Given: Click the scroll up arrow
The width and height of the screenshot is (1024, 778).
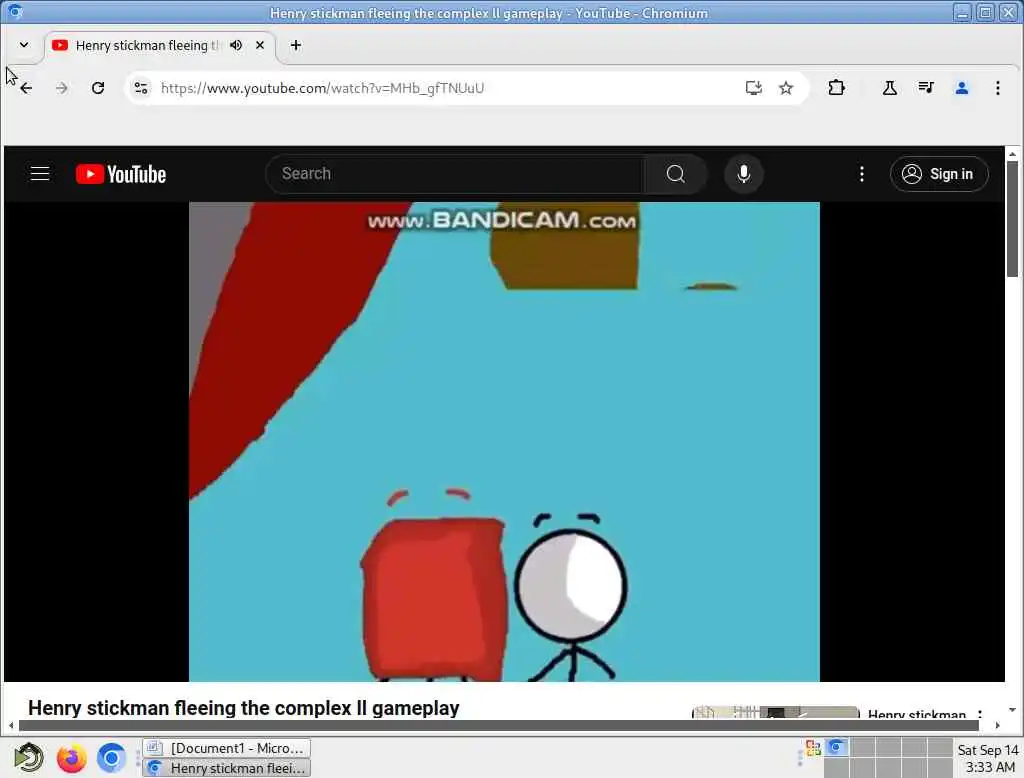Looking at the screenshot, I should pyautogui.click(x=1012, y=154).
